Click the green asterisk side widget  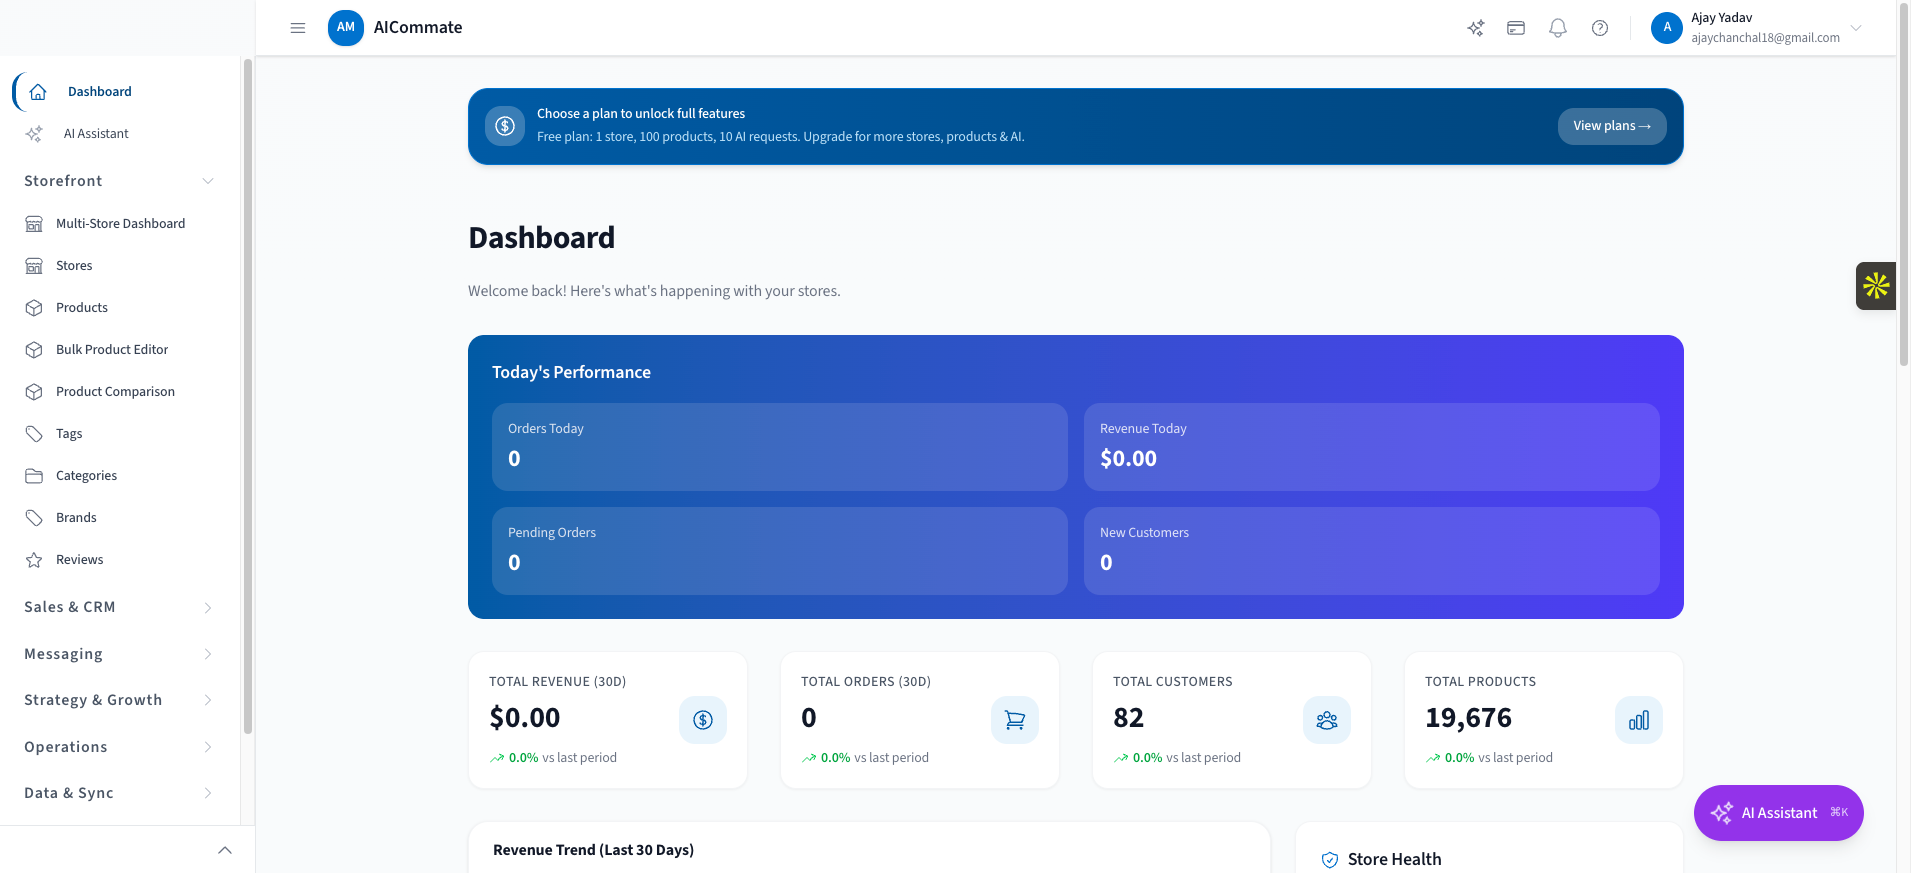tap(1876, 286)
